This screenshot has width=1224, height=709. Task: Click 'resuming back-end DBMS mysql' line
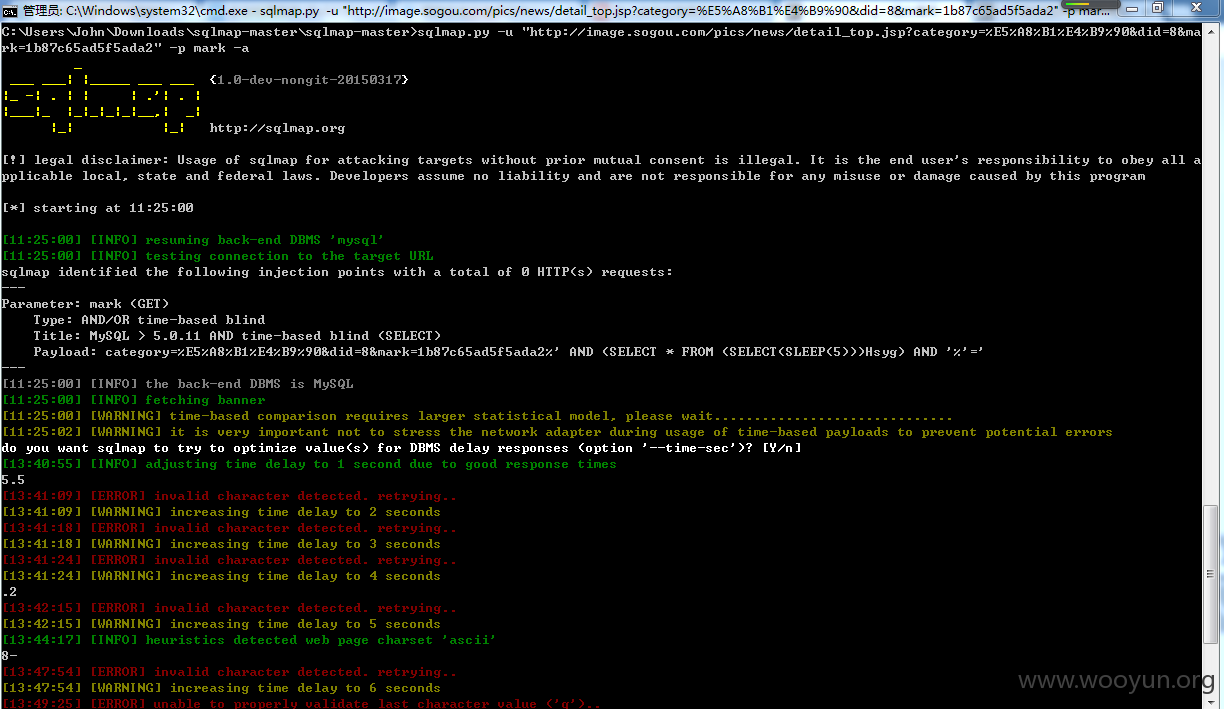pyautogui.click(x=193, y=240)
